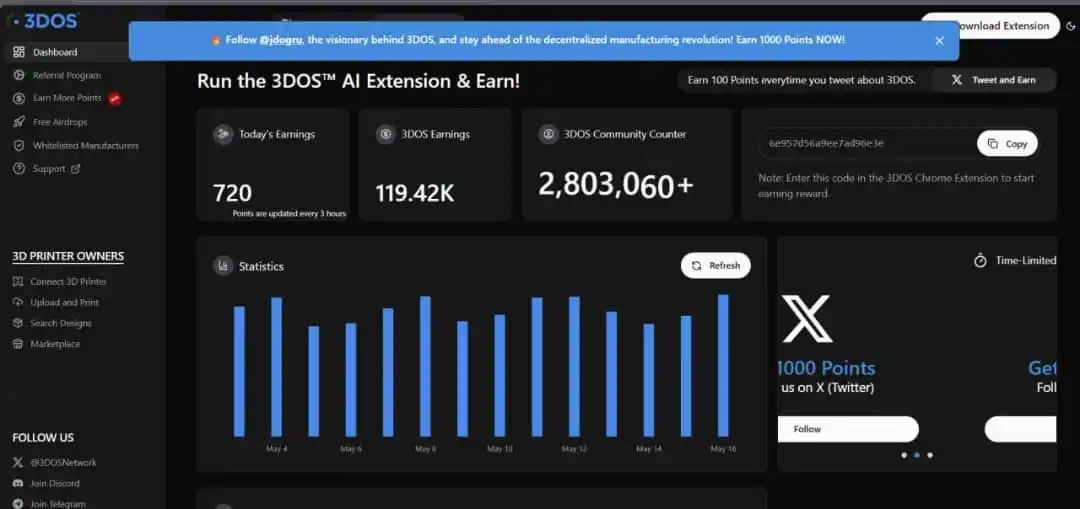Click the Statistics chart icon
Viewport: 1080px width, 509px height.
222,266
